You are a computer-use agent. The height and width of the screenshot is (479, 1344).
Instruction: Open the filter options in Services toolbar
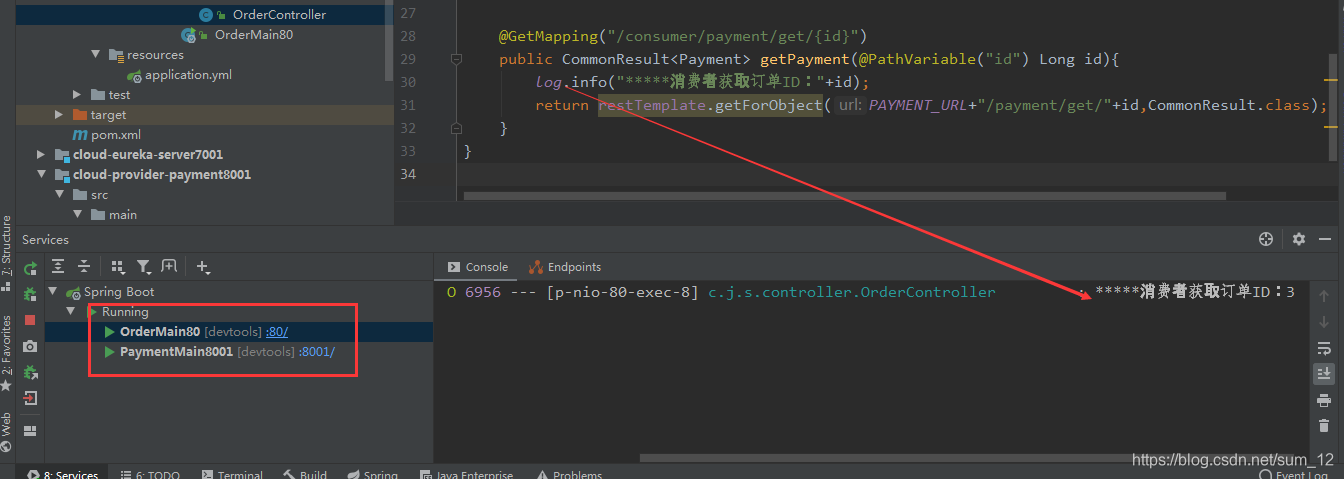pyautogui.click(x=144, y=266)
